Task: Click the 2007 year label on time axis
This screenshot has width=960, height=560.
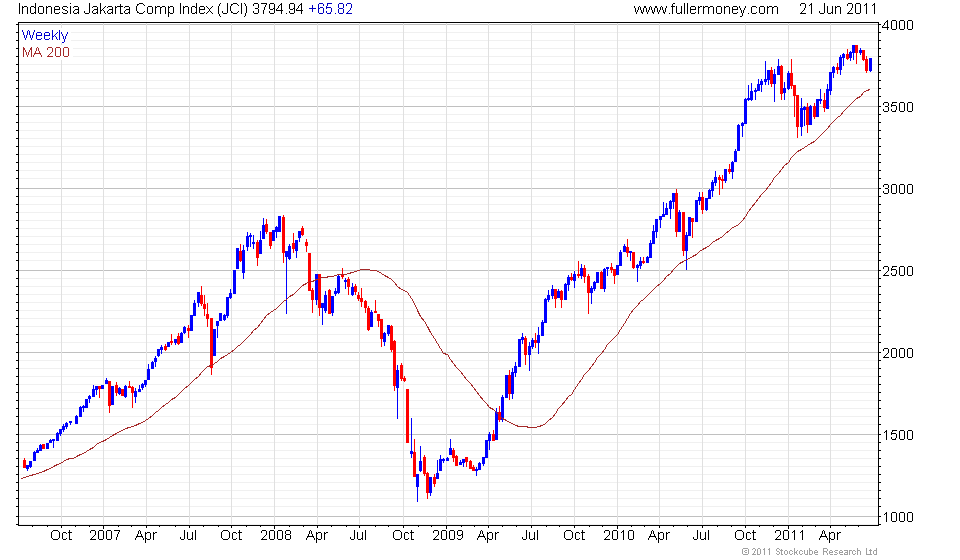Action: pos(105,536)
